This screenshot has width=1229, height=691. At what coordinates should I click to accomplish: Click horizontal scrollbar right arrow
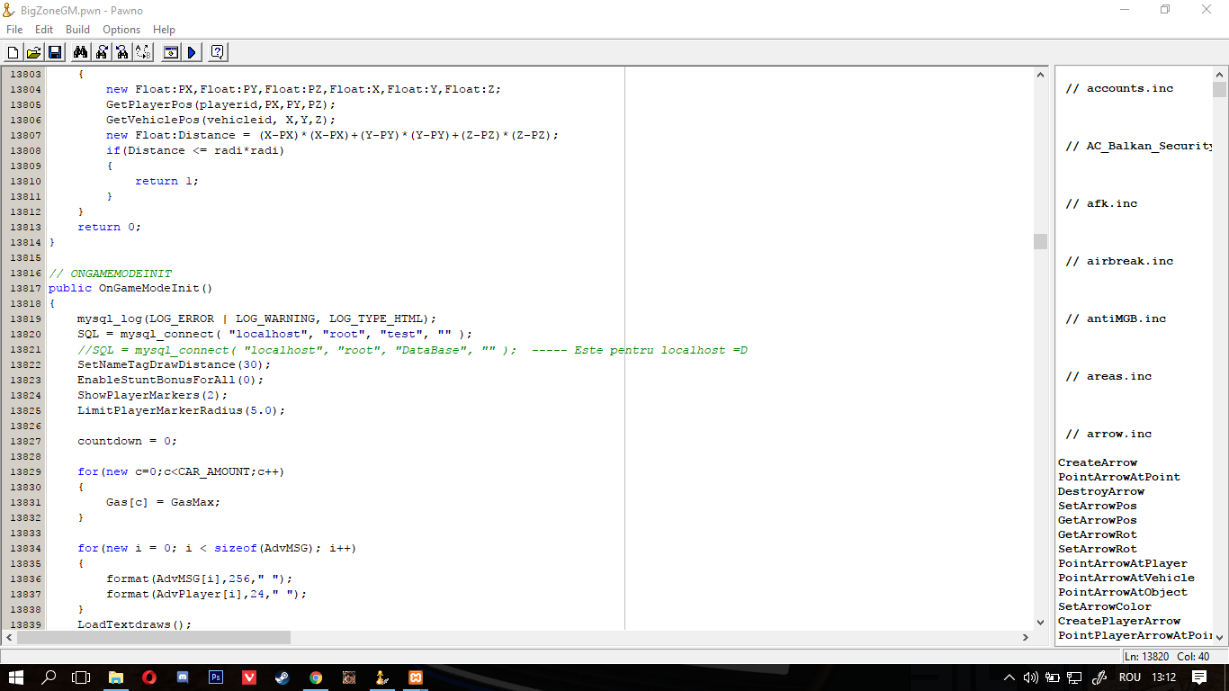pos(1025,637)
